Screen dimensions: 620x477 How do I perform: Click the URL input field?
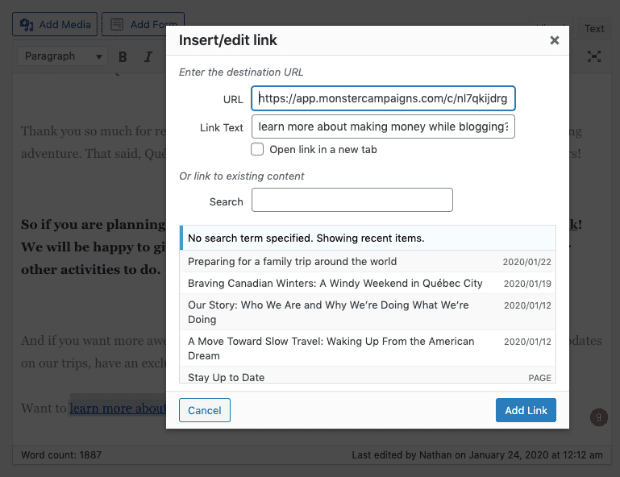383,98
